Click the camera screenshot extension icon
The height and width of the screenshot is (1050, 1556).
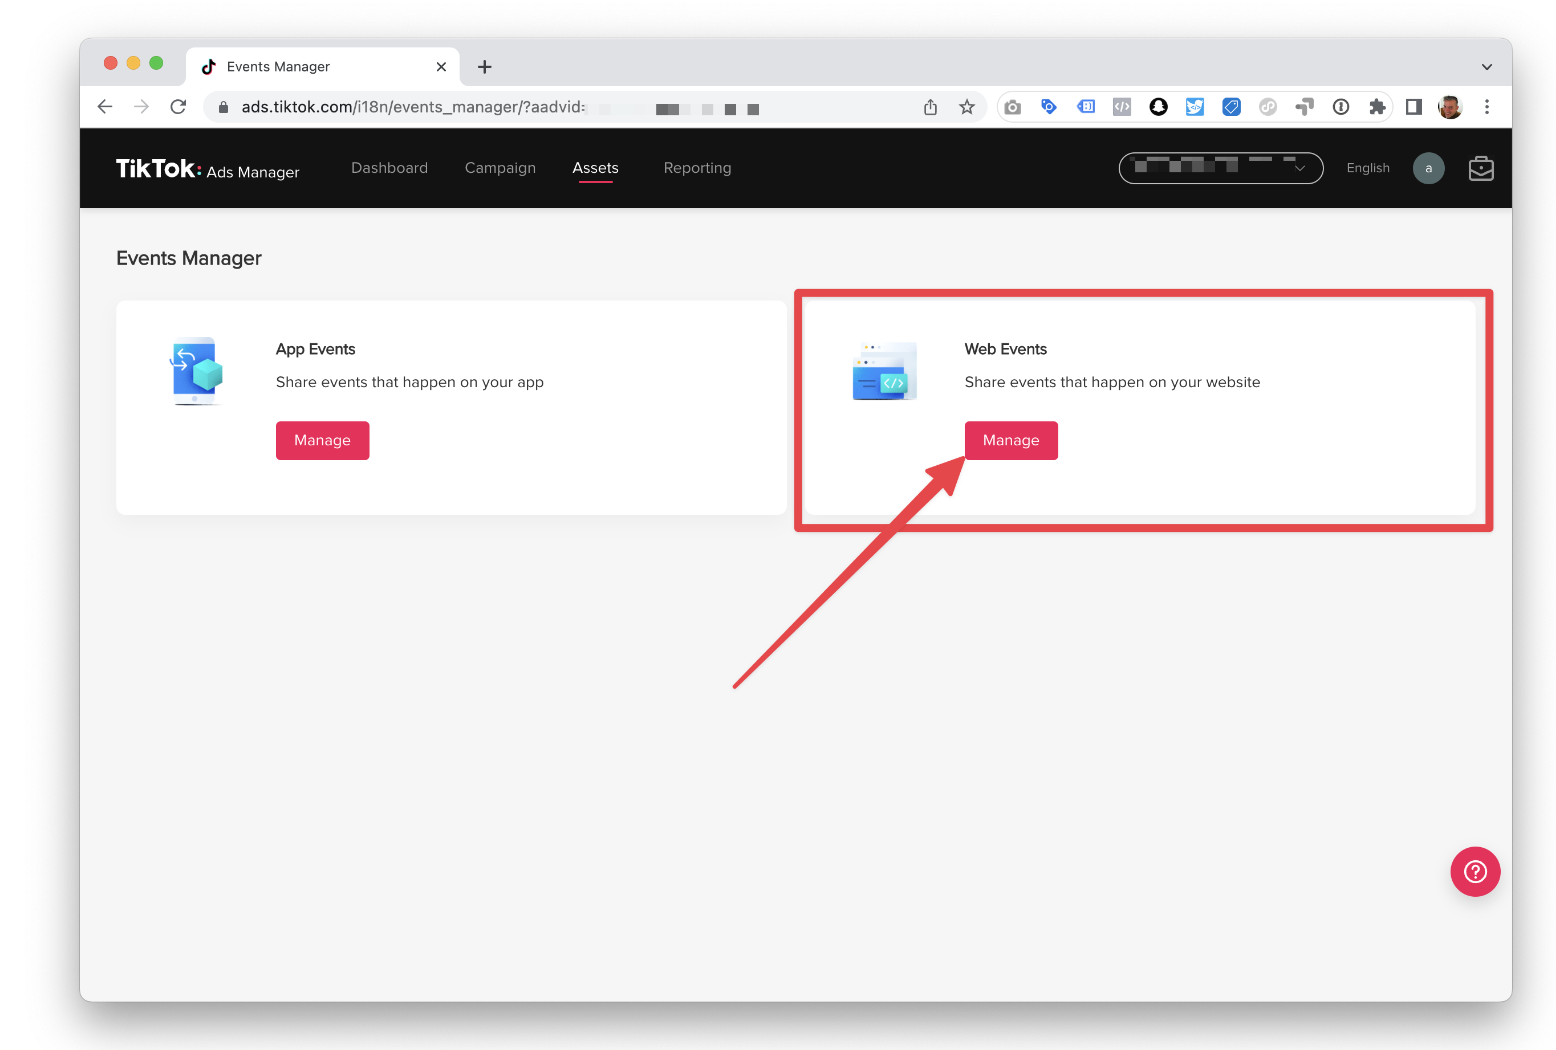[x=1013, y=107]
